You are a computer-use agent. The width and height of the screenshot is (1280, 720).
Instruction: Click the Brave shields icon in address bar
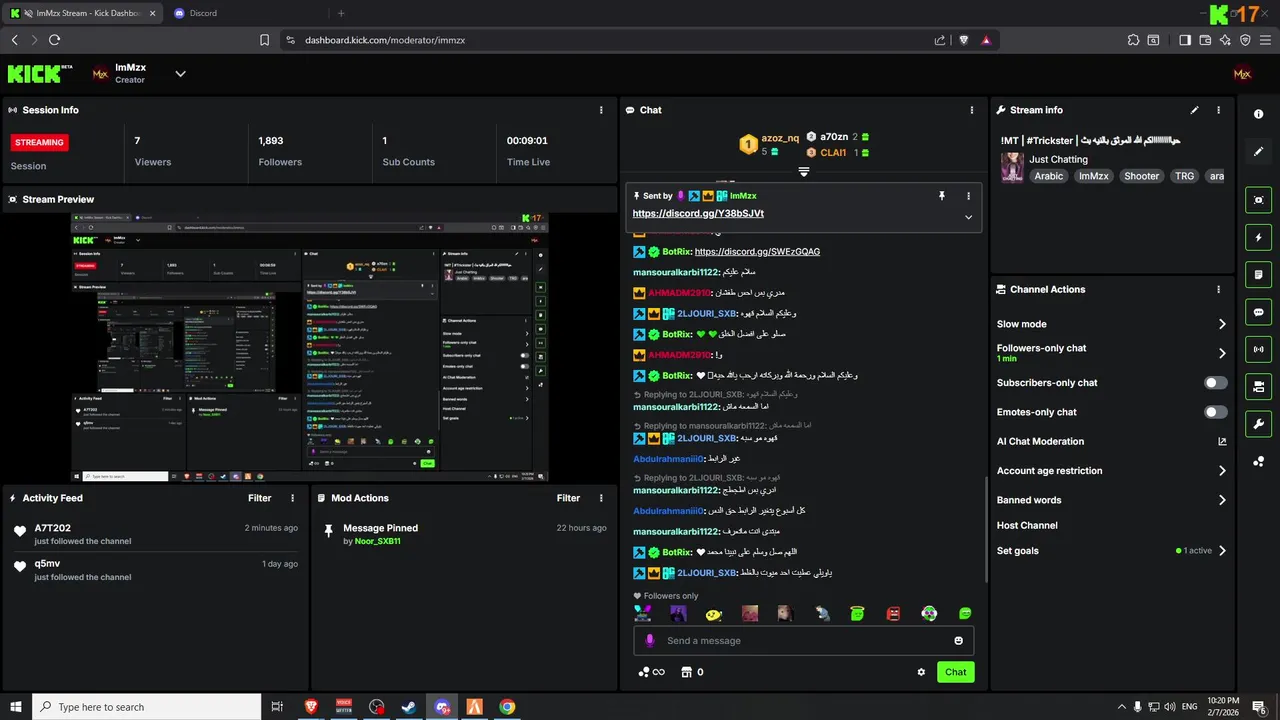pos(963,40)
